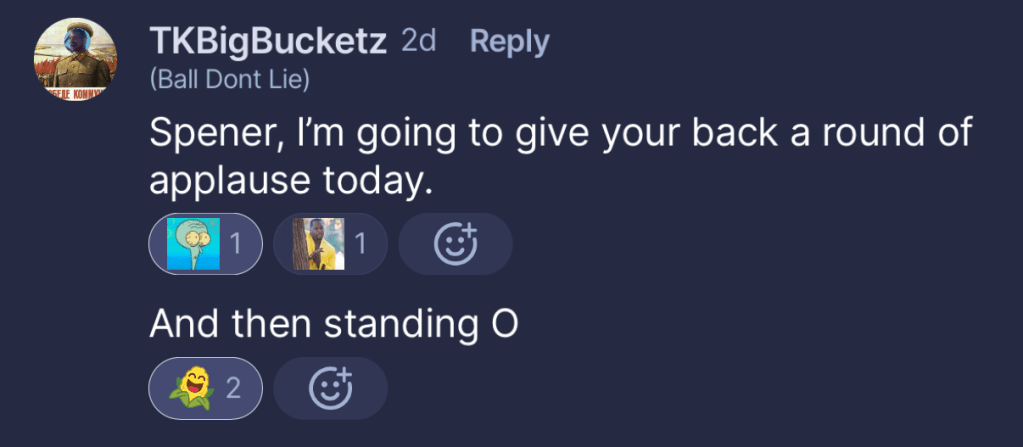Image resolution: width=1023 pixels, height=447 pixels.
Task: Click TKBigBucketz's profile avatar
Action: (x=73, y=59)
